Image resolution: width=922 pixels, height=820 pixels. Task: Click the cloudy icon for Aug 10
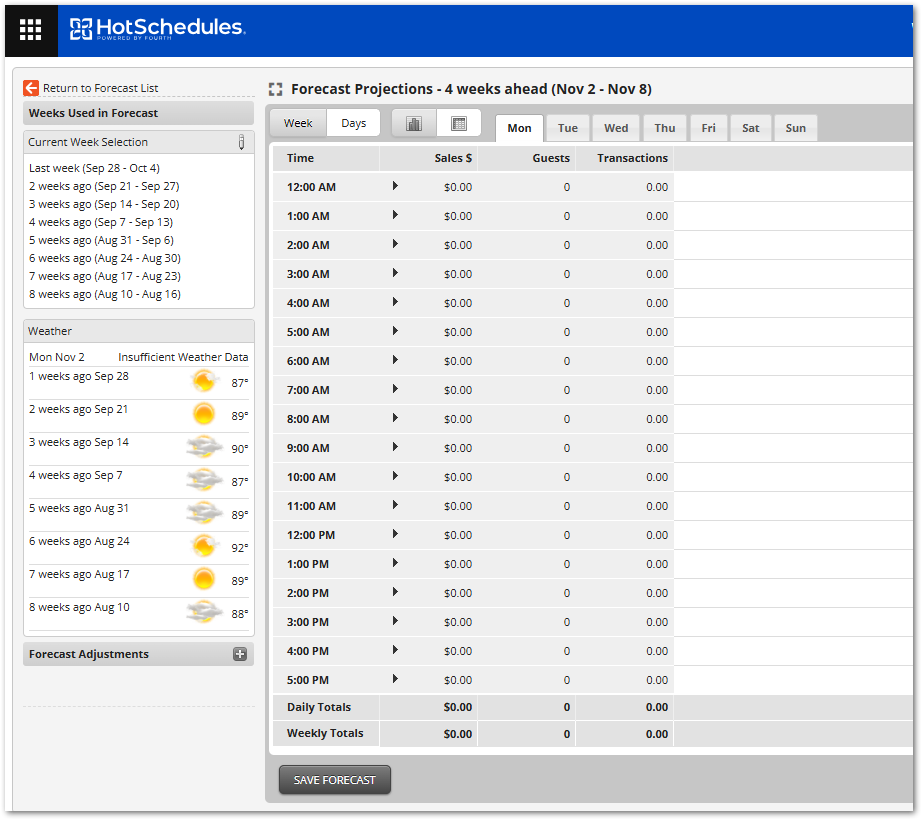pos(204,612)
